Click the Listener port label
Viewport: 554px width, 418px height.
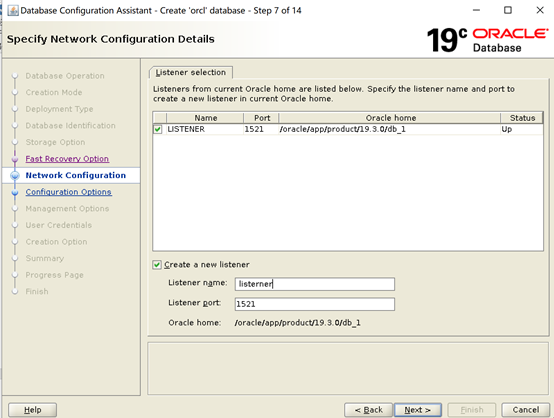coord(195,303)
